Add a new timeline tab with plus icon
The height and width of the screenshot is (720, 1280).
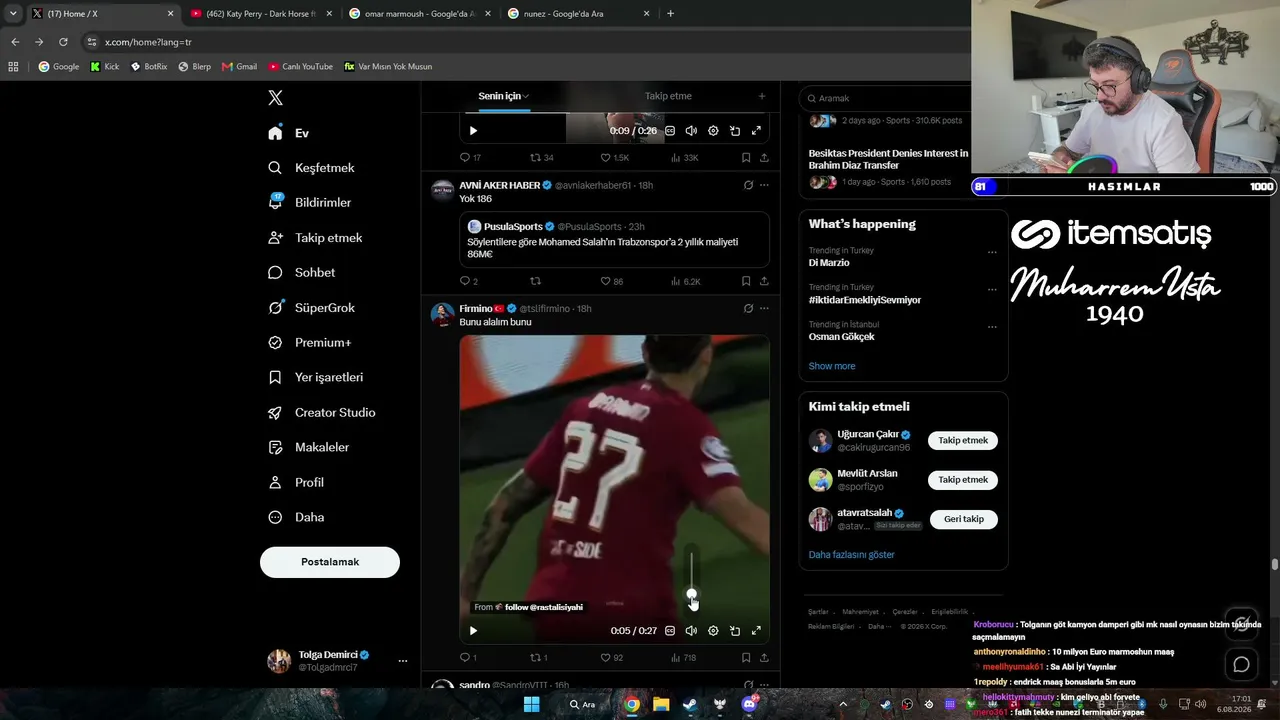click(x=761, y=96)
